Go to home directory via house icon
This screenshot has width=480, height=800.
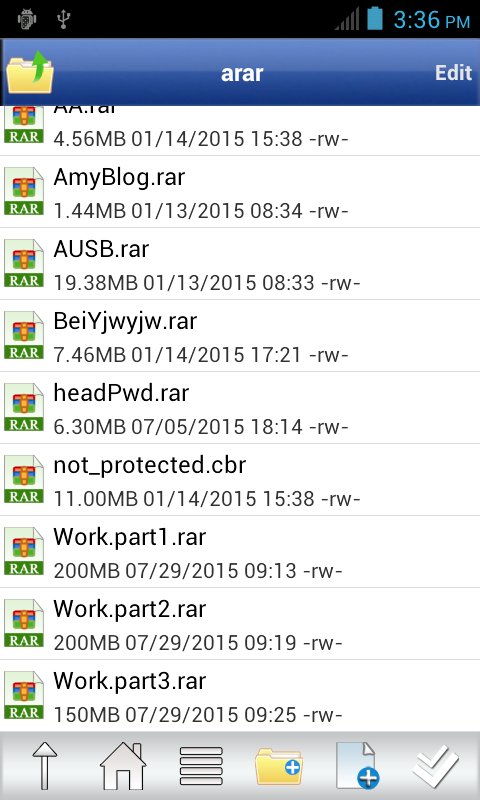coord(123,765)
